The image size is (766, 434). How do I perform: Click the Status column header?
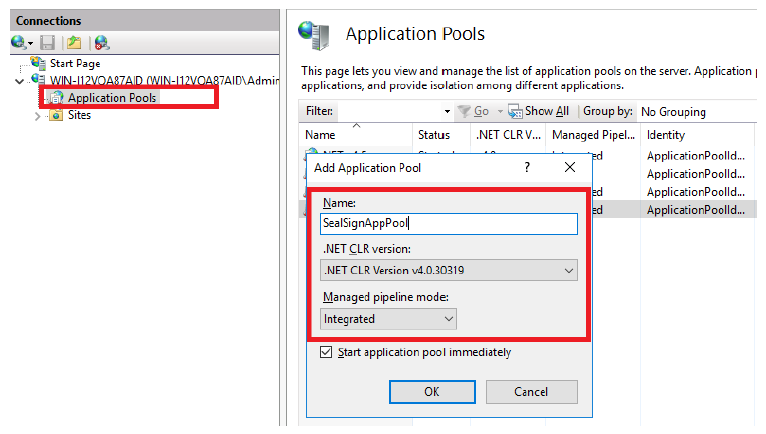[x=433, y=135]
